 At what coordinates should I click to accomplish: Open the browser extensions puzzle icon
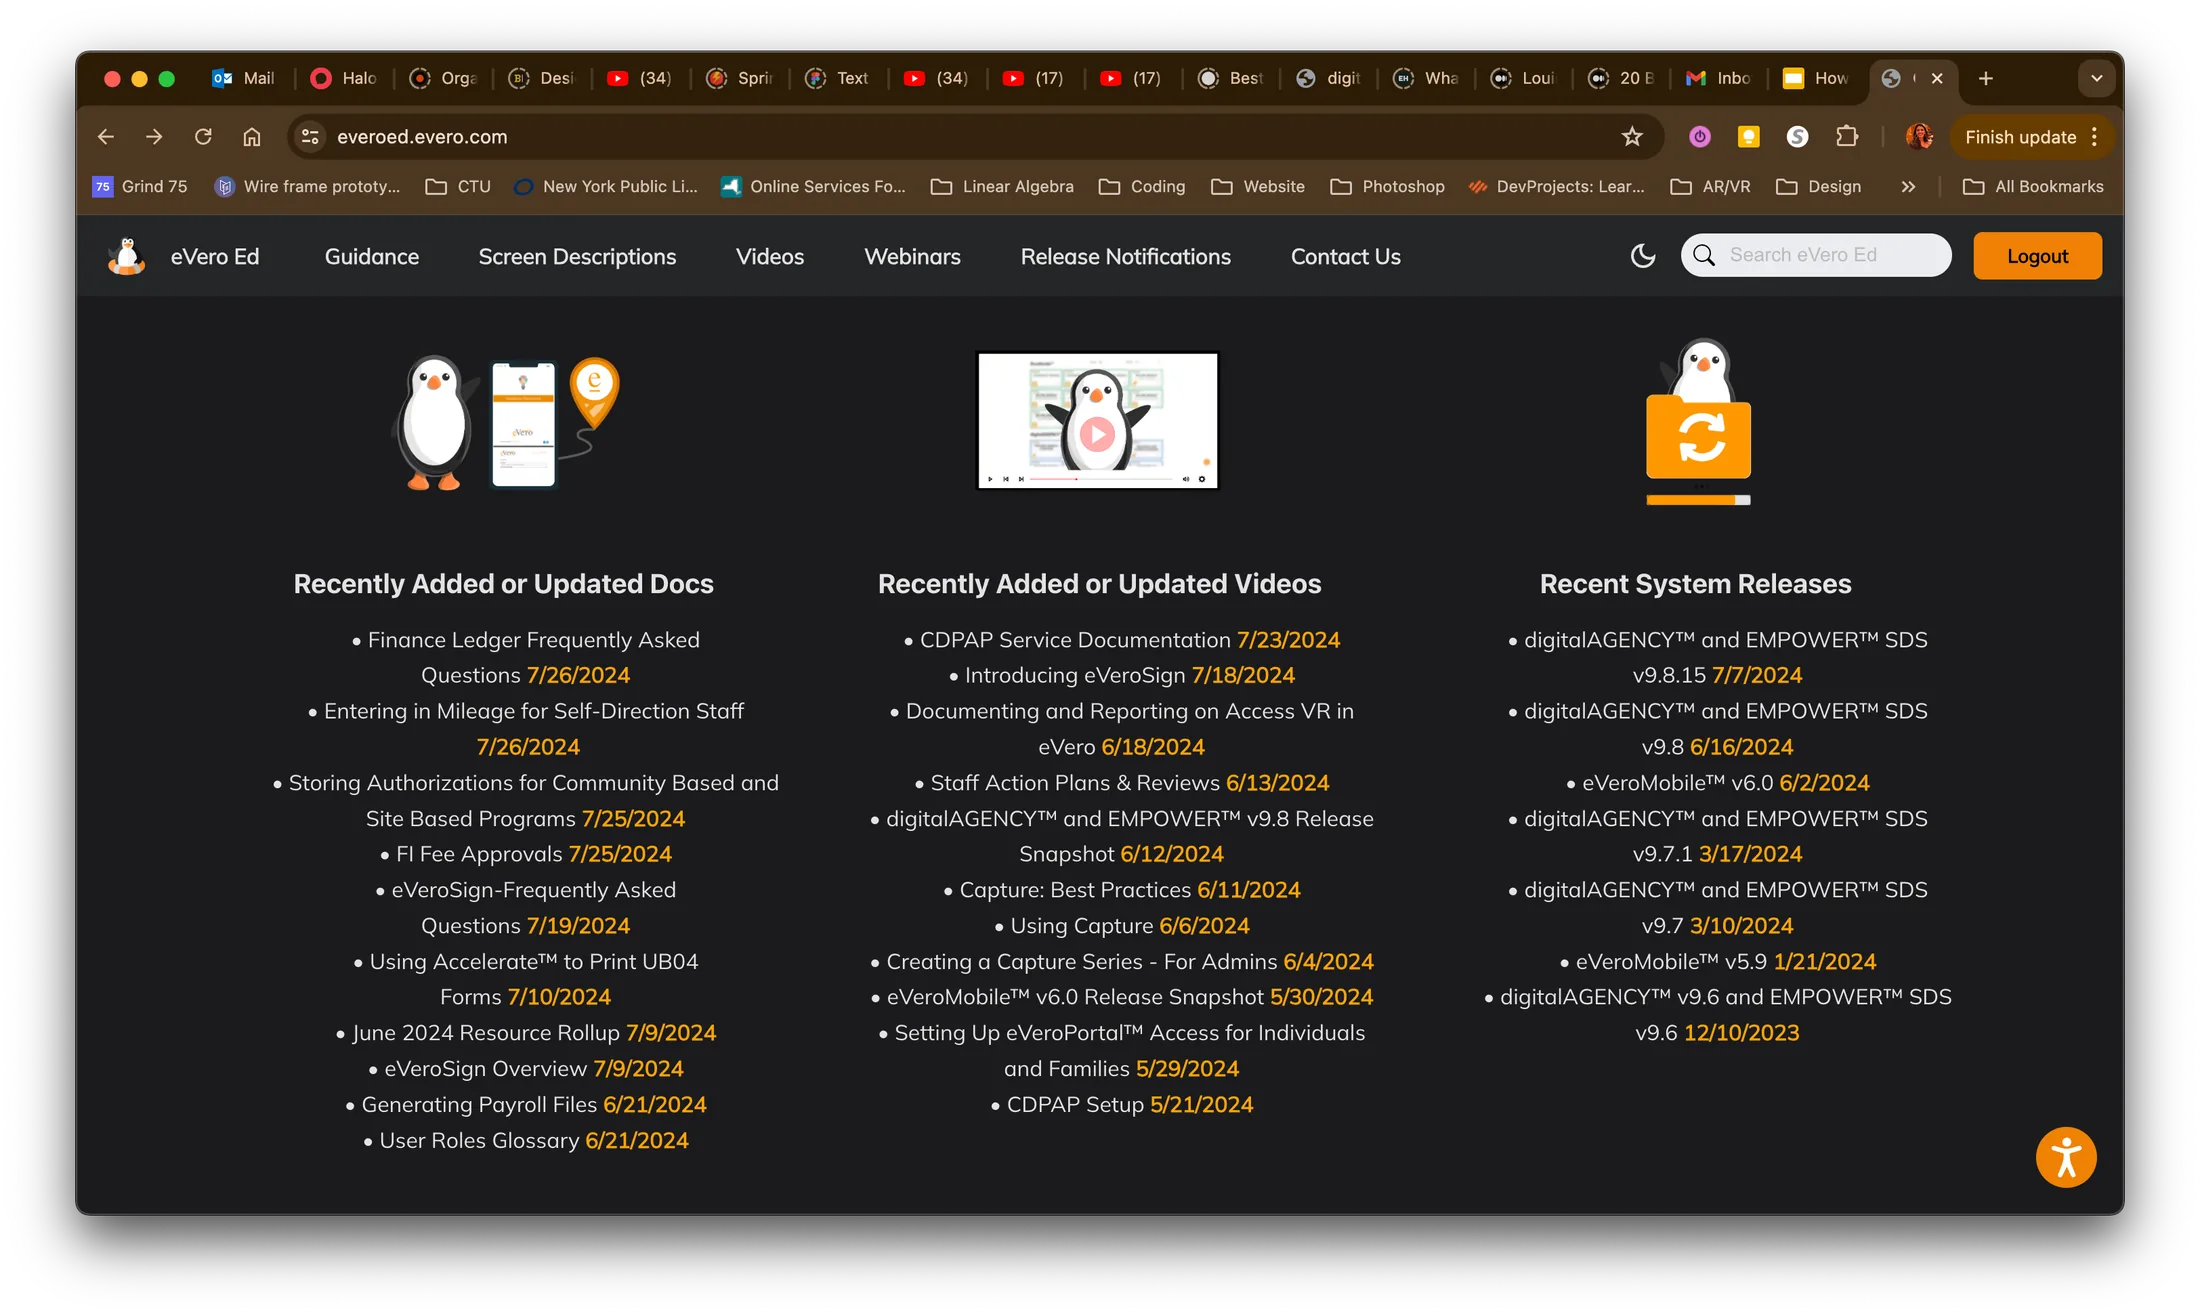pos(1847,137)
